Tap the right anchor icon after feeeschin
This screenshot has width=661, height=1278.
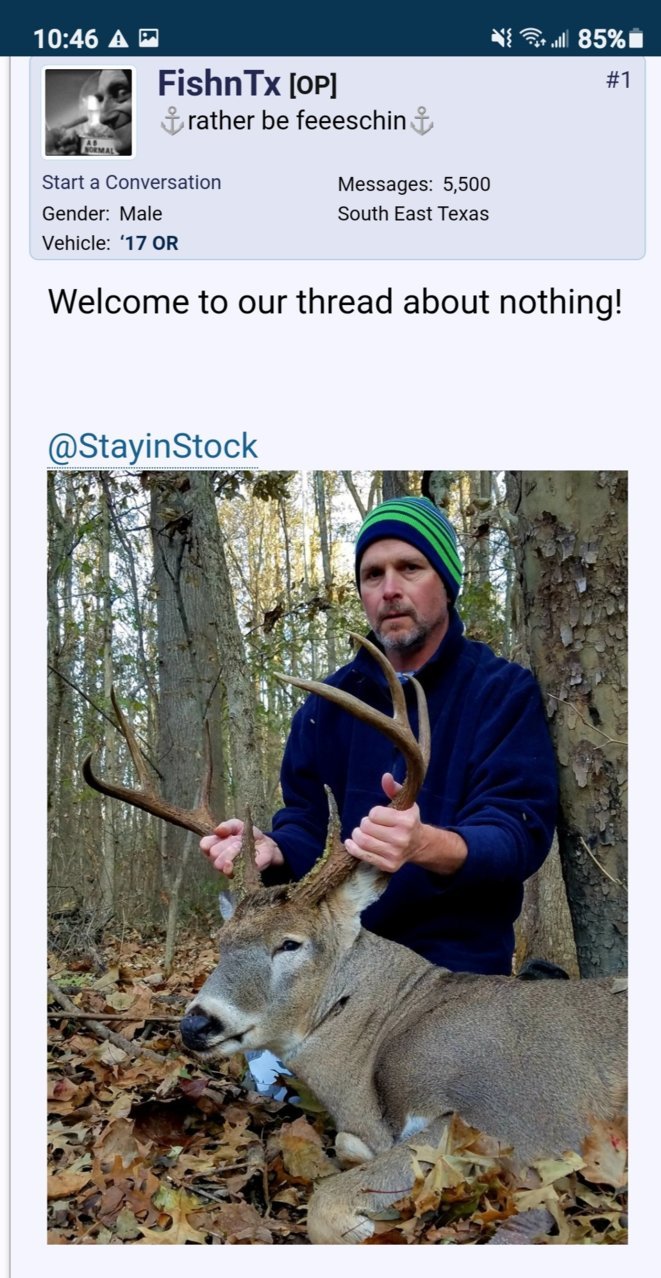(x=422, y=122)
